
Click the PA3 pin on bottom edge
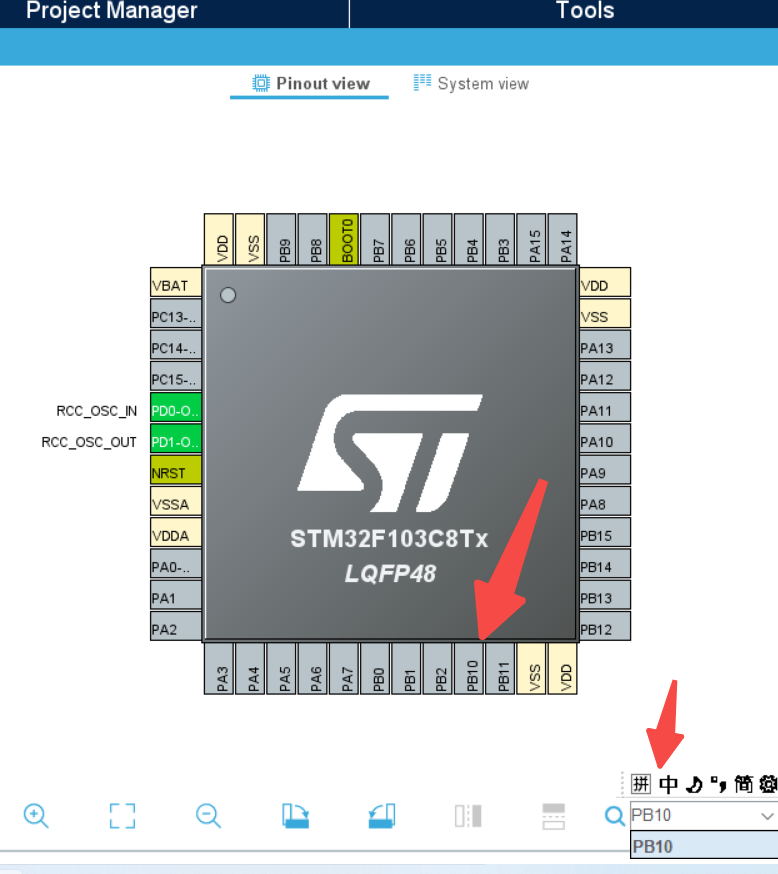219,668
